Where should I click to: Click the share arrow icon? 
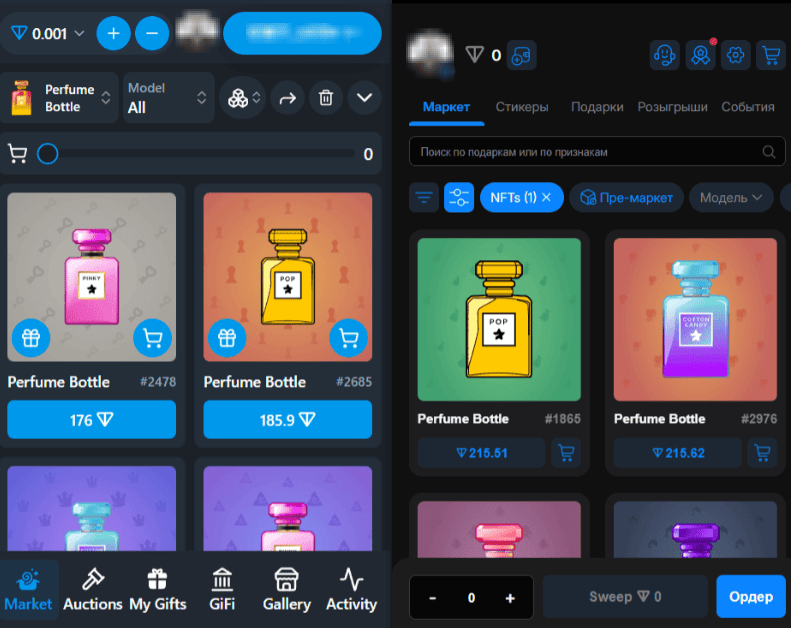click(288, 98)
